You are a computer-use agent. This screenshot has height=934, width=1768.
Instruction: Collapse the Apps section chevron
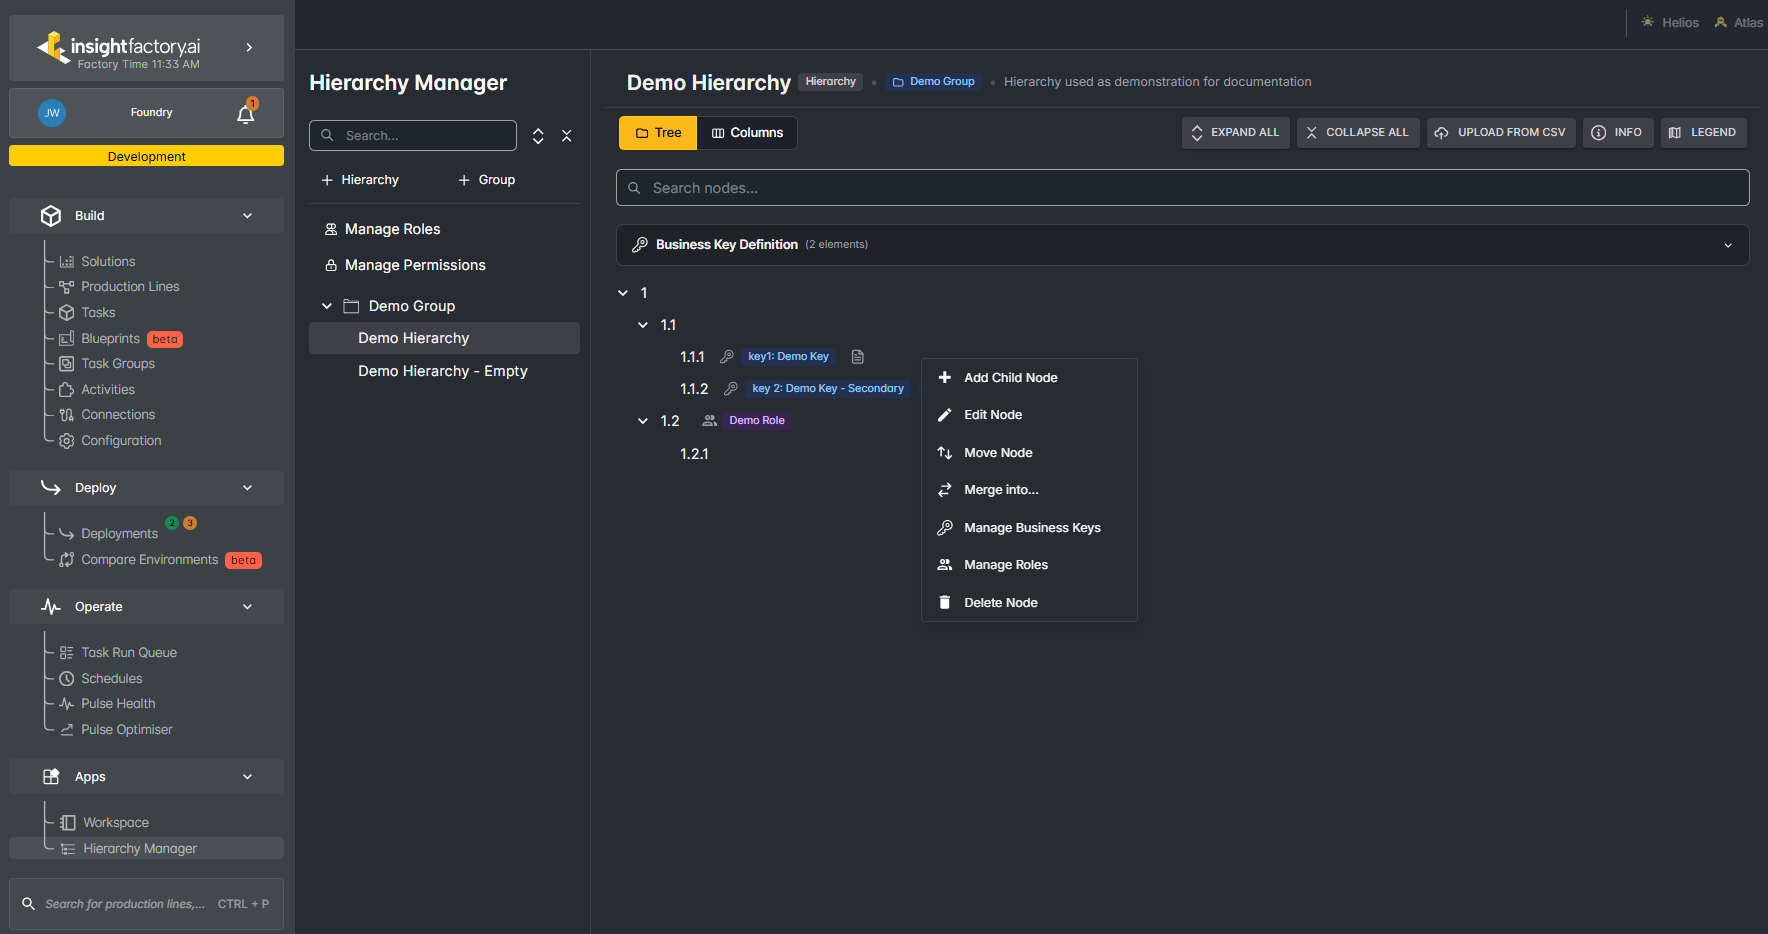248,777
